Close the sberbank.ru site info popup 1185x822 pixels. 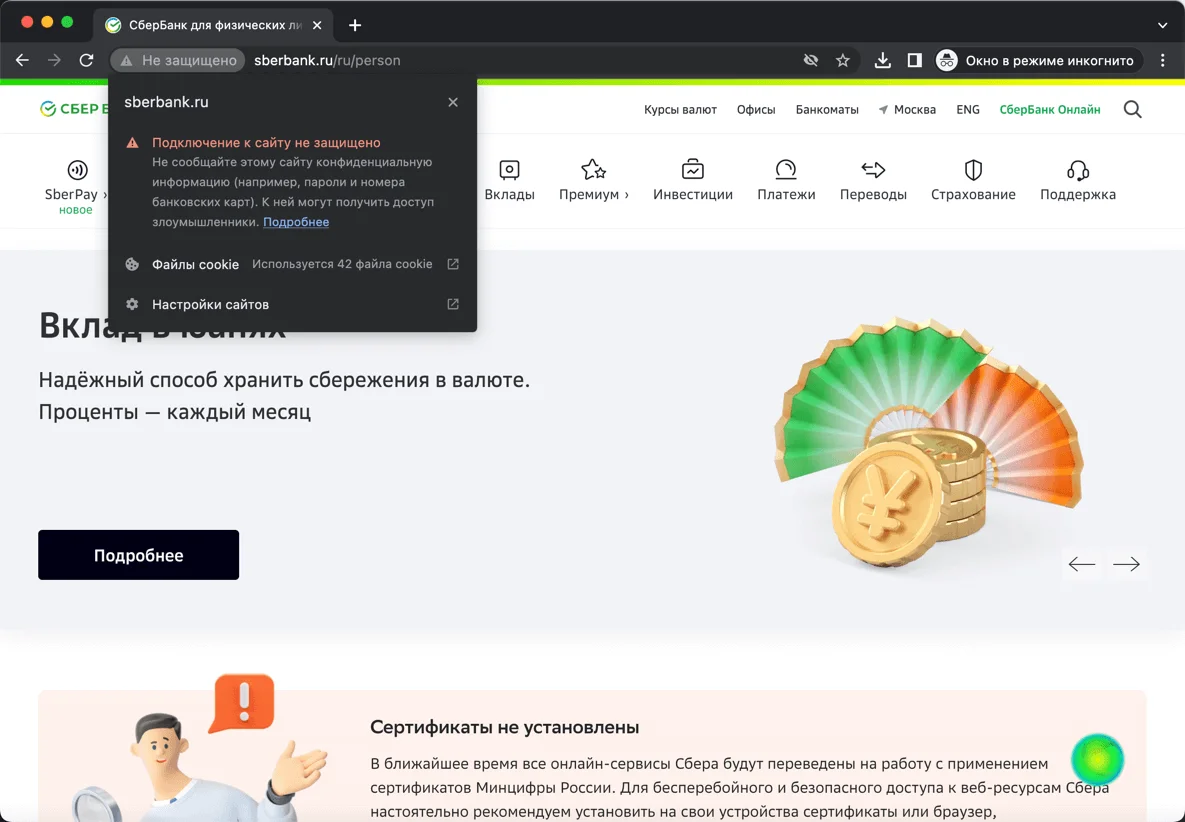pos(453,102)
